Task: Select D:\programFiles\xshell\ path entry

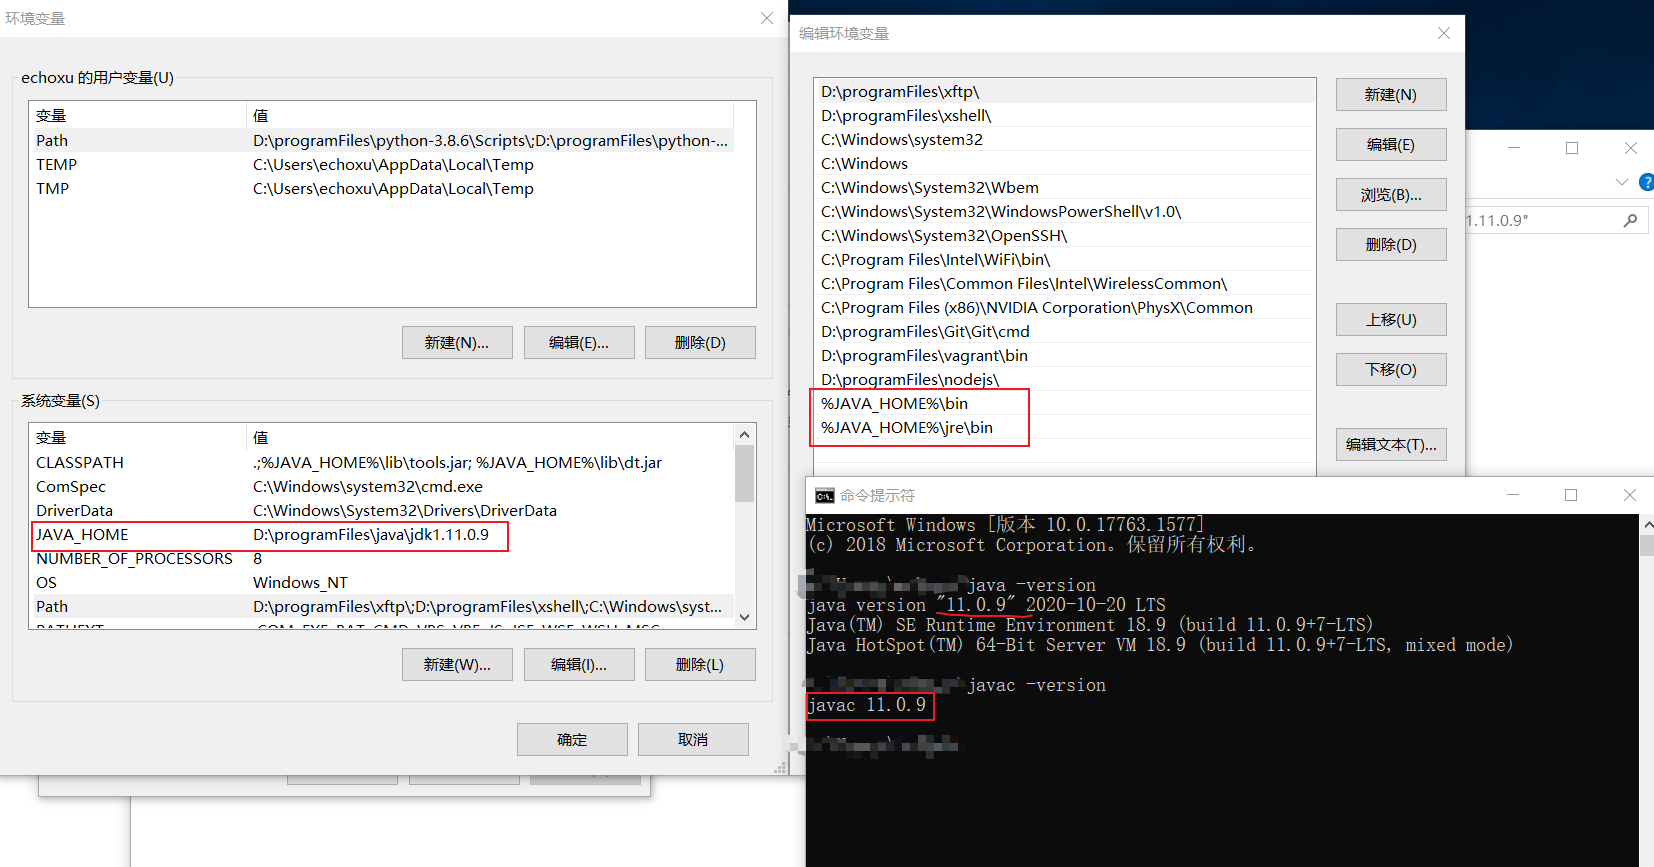Action: (x=1065, y=116)
